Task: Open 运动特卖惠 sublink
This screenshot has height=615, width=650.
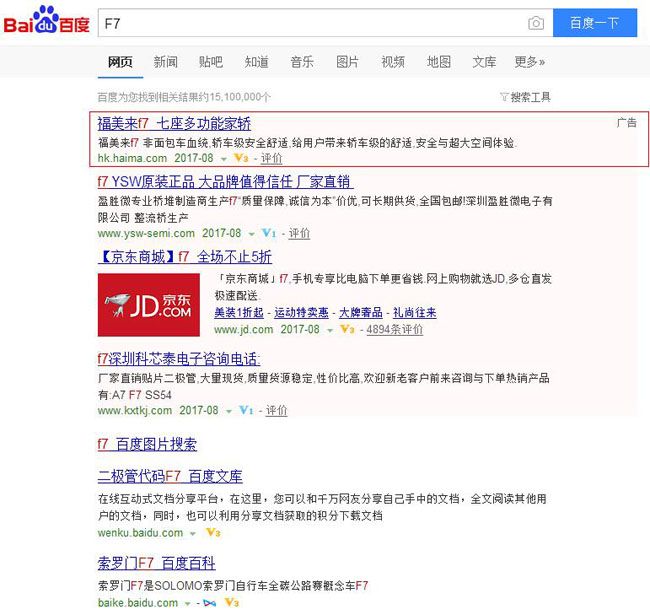Action: (301, 312)
